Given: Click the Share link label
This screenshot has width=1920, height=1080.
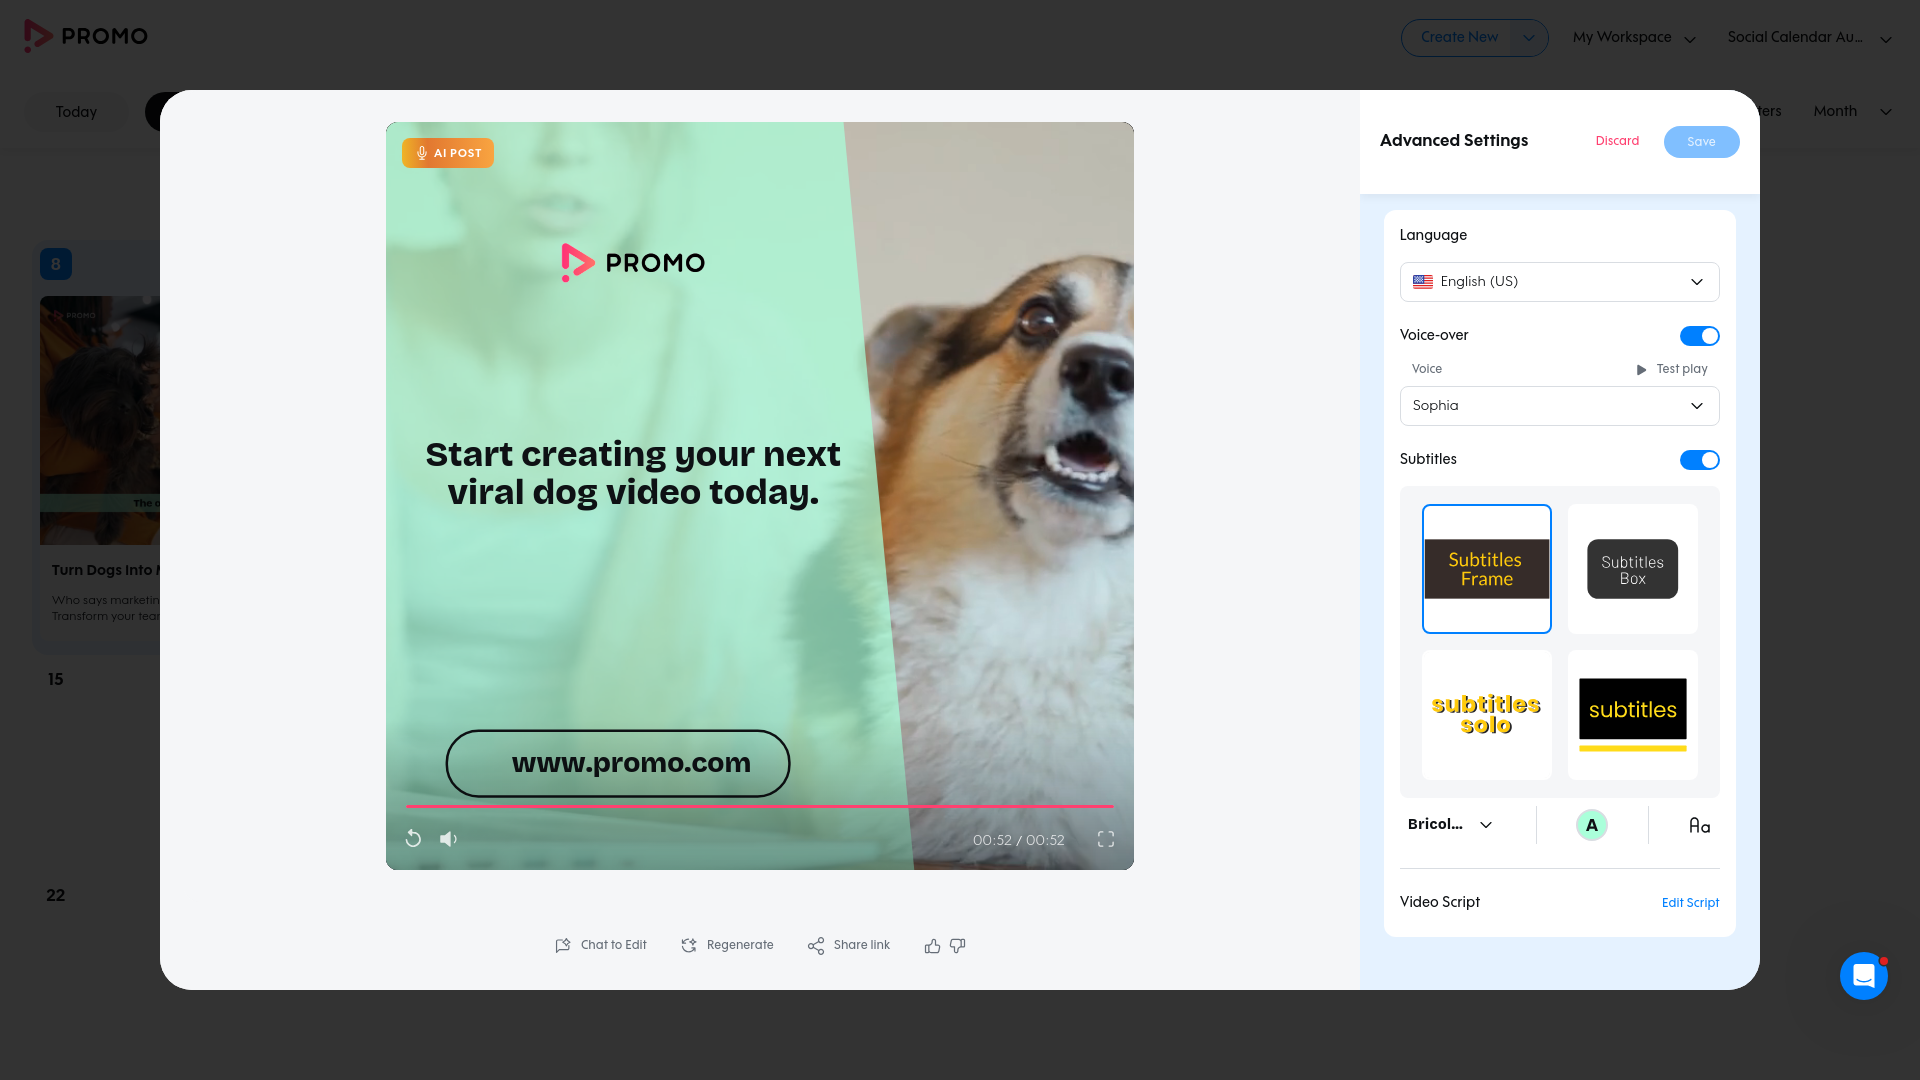Looking at the screenshot, I should 861,946.
